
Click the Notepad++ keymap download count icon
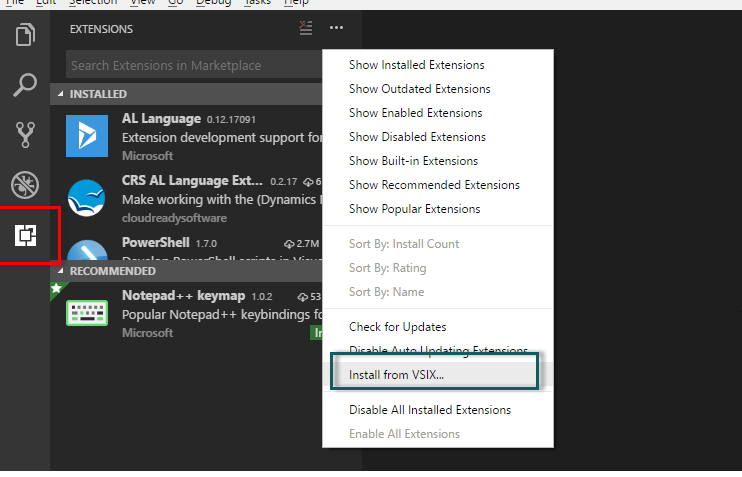pyautogui.click(x=302, y=297)
